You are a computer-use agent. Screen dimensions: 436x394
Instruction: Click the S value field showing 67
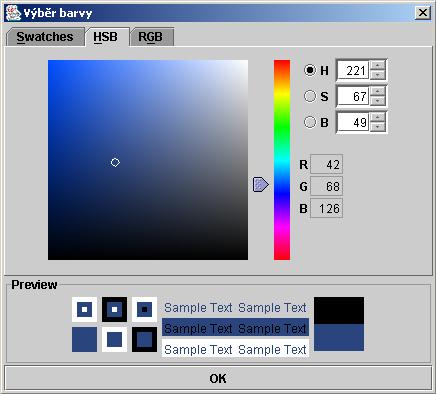pyautogui.click(x=353, y=96)
